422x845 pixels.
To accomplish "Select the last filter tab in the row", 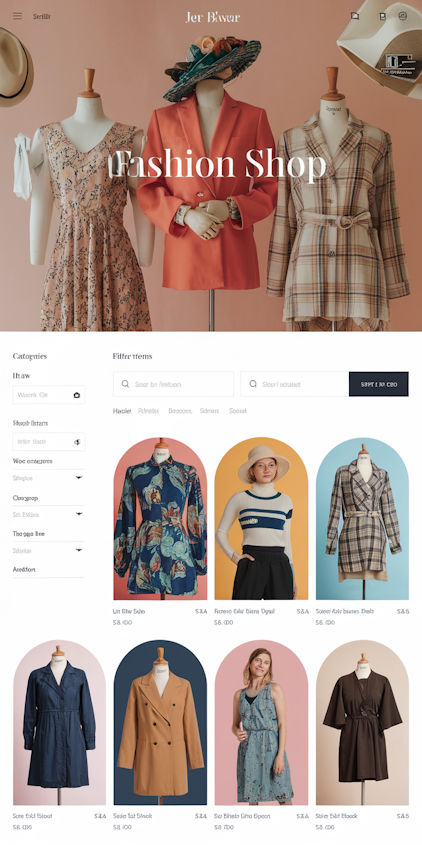I will (238, 411).
